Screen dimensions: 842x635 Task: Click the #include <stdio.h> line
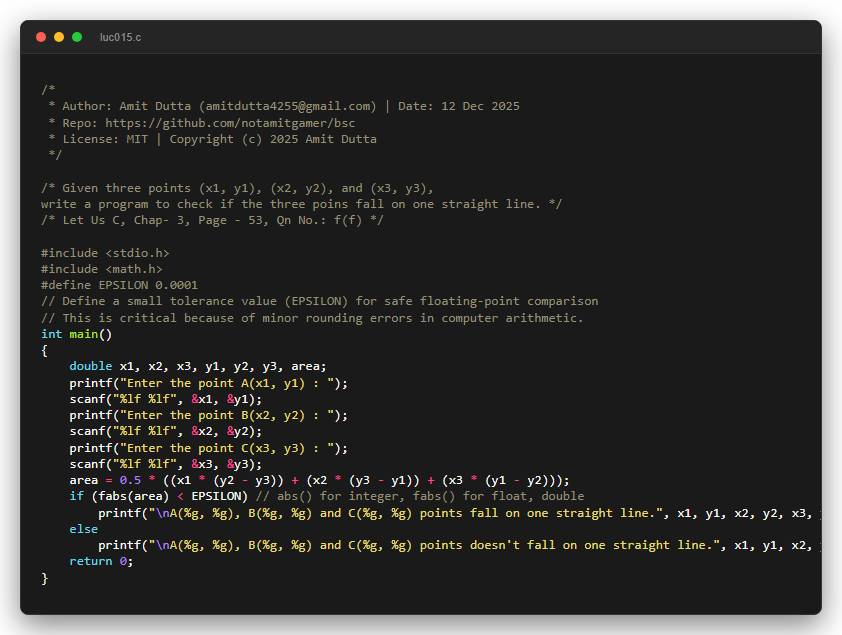point(105,253)
